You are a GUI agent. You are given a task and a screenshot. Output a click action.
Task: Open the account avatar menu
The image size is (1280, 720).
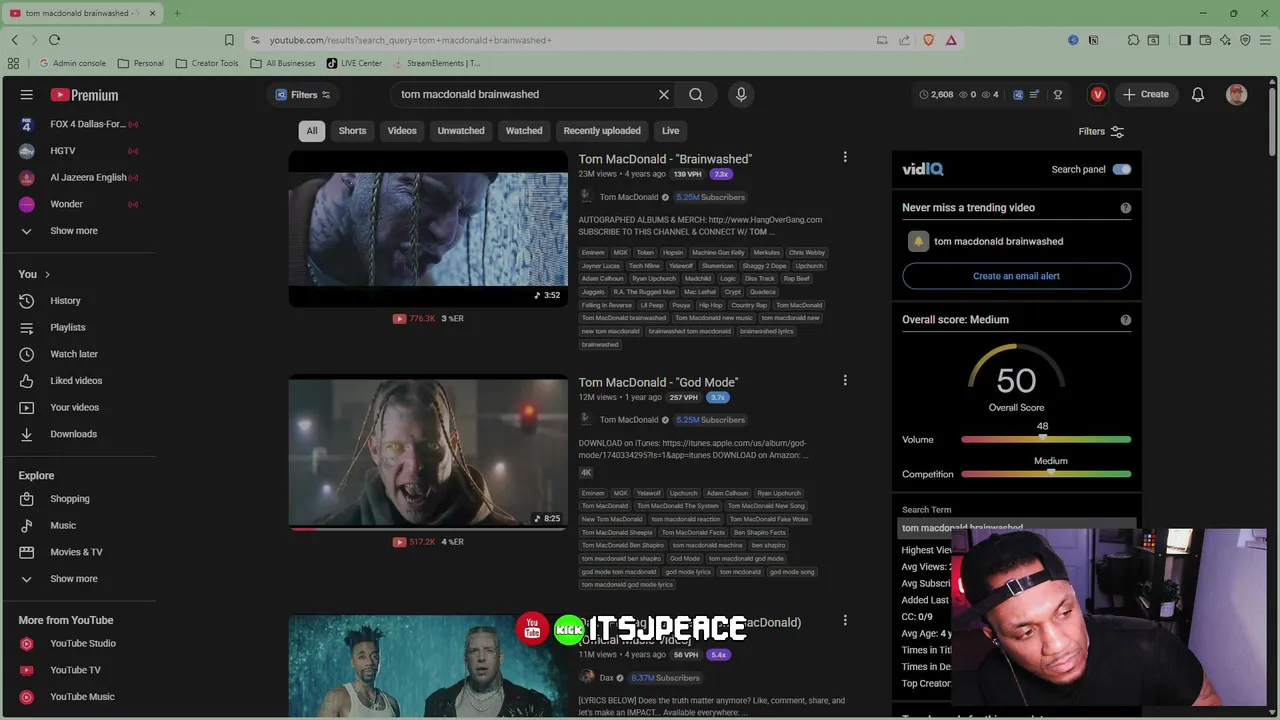[x=1237, y=94]
